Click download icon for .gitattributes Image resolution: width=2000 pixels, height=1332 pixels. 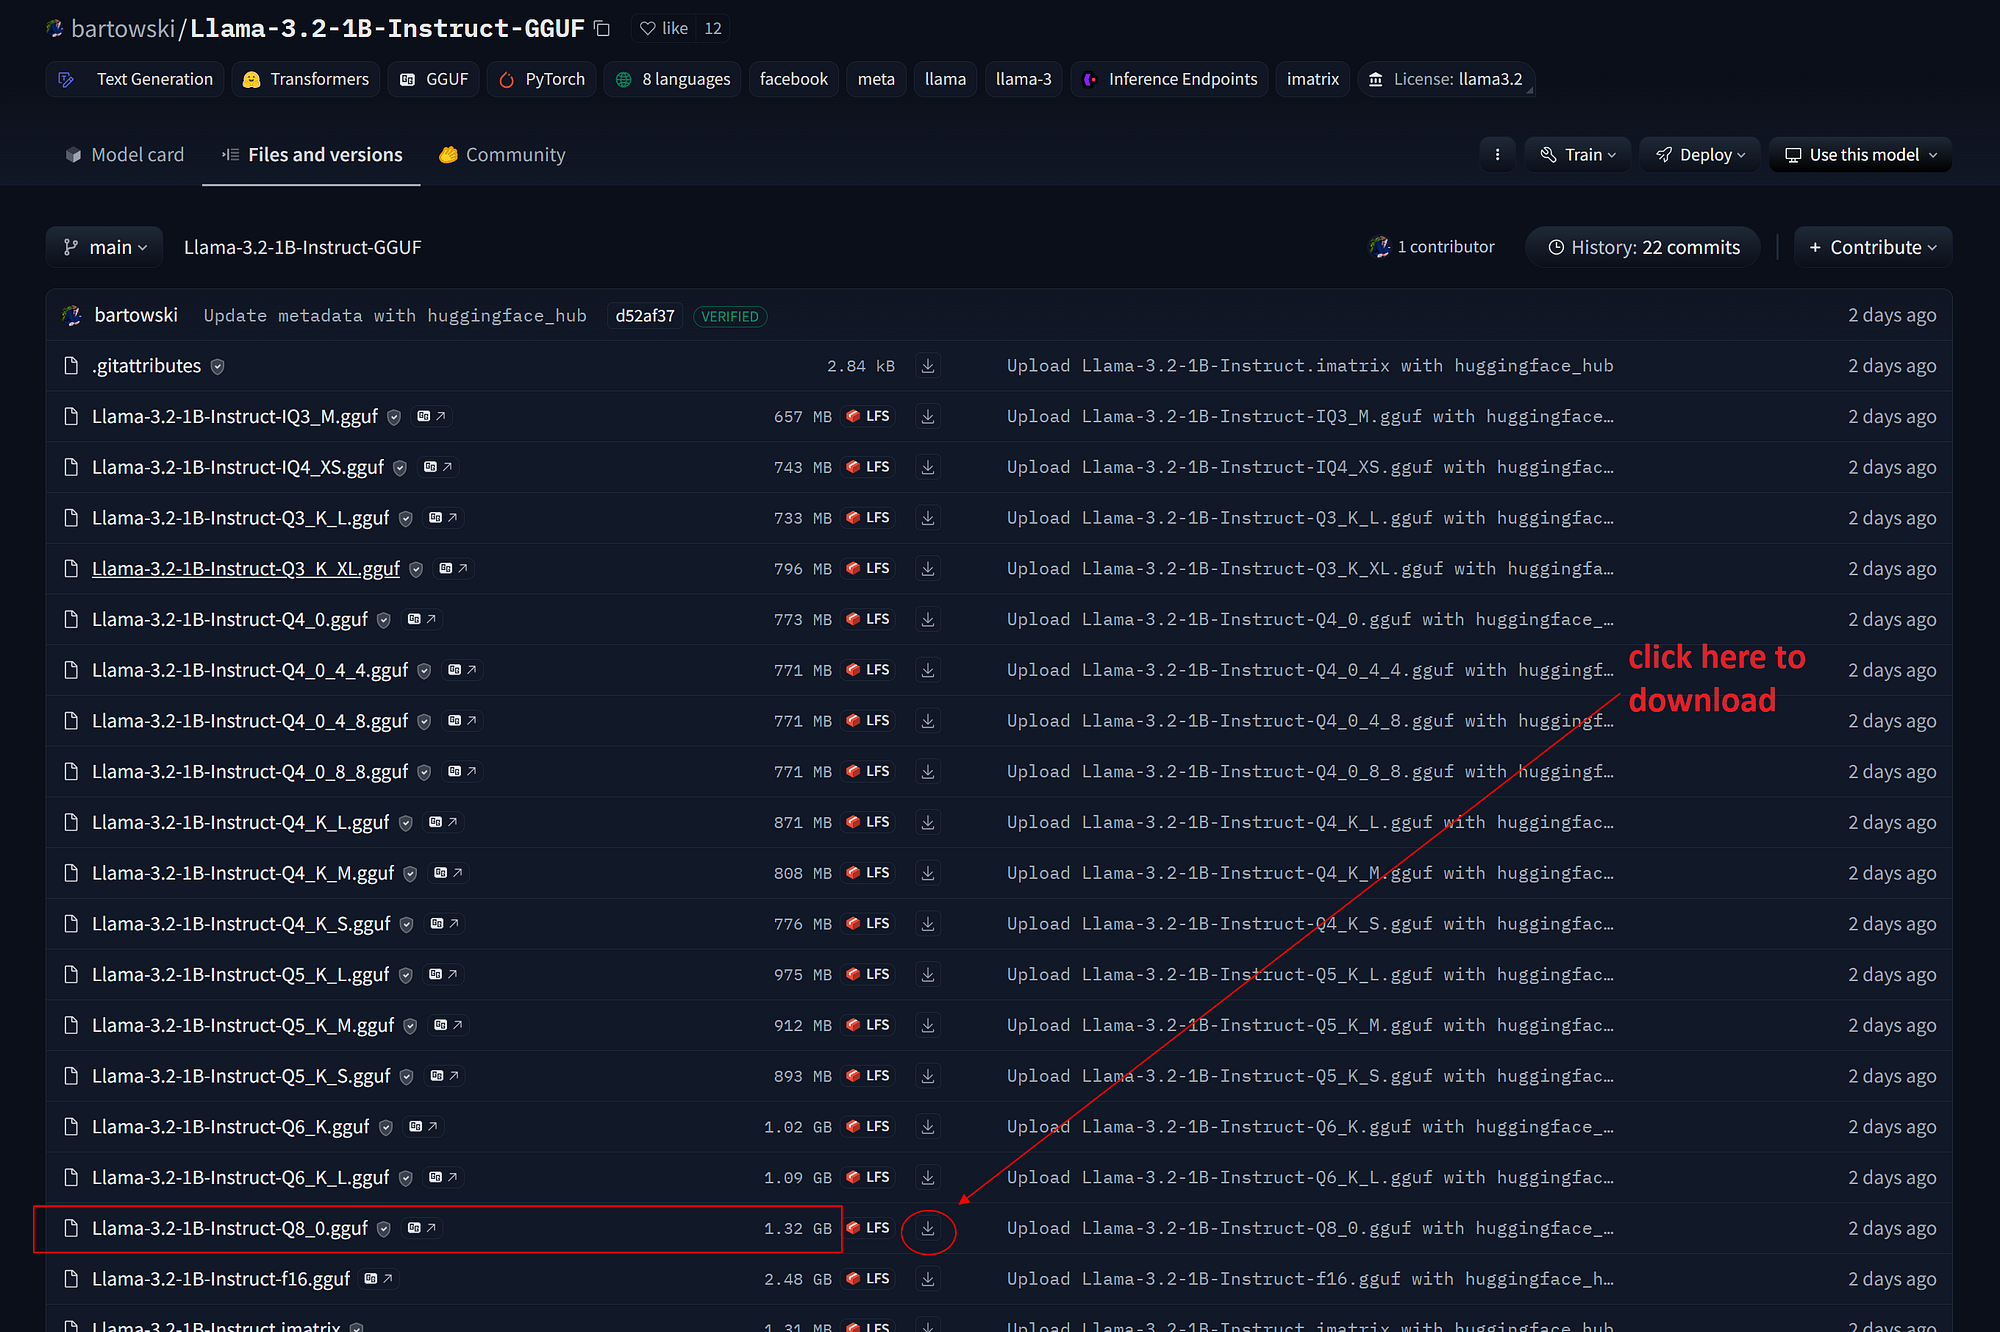(x=928, y=366)
